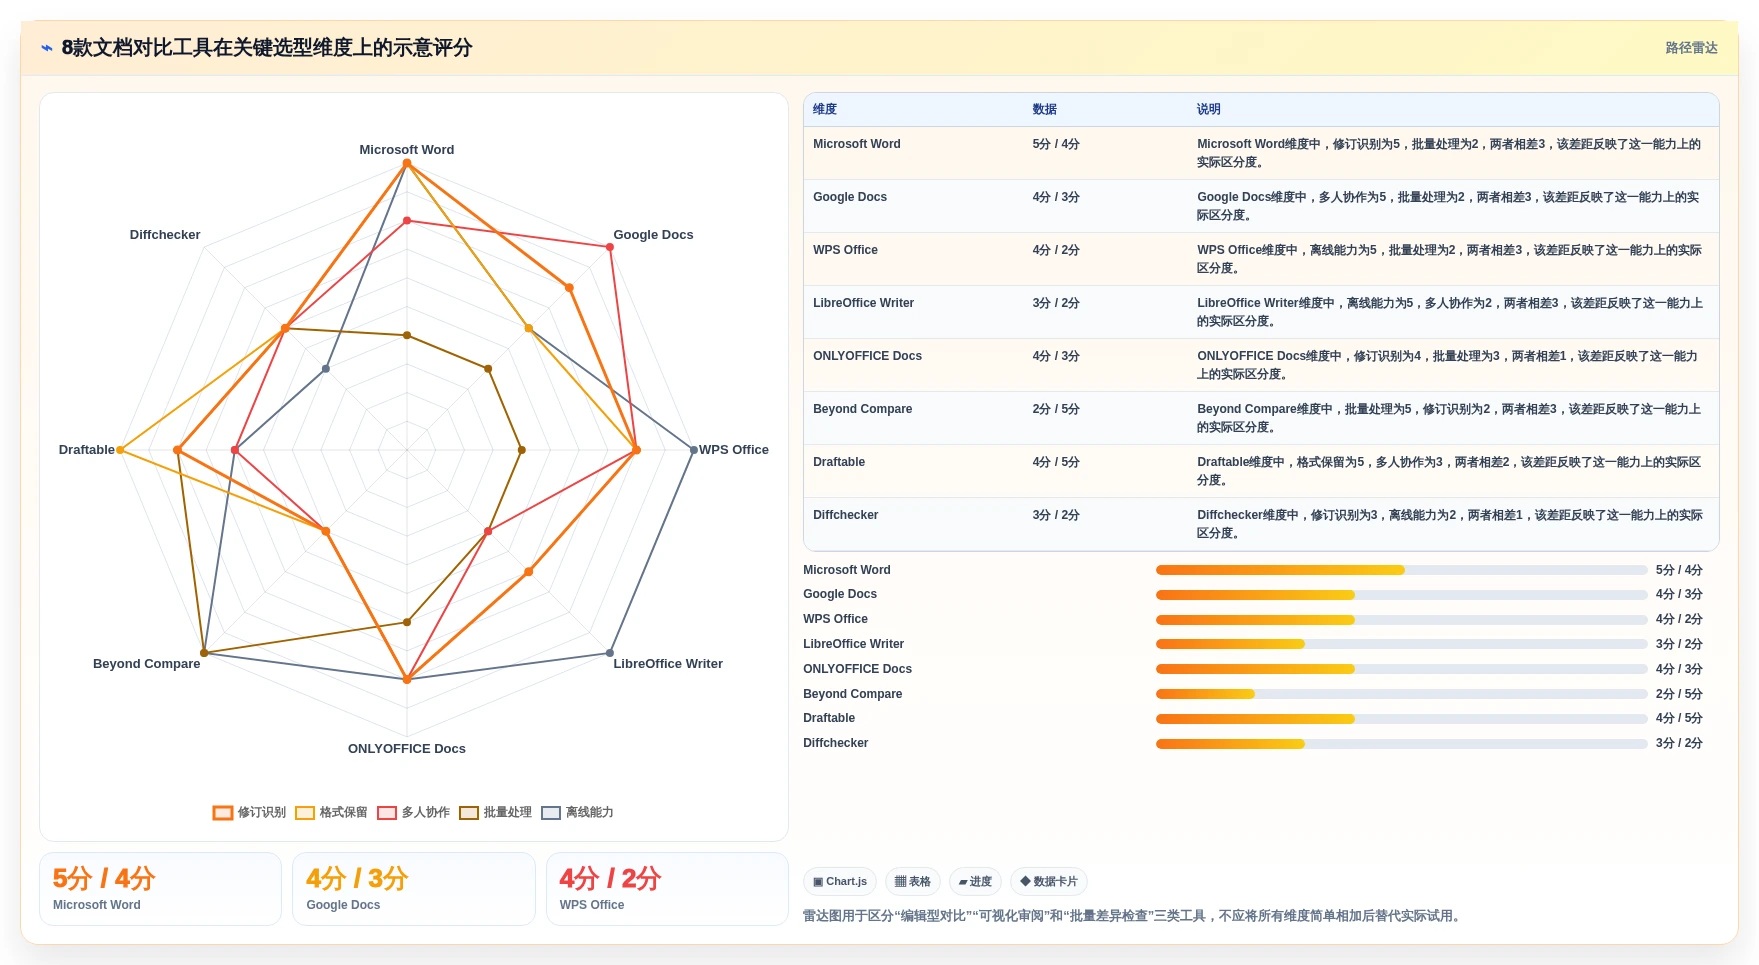1759x965 pixels.
Task: Toggle the 离线能力 legend series
Action: coord(577,812)
